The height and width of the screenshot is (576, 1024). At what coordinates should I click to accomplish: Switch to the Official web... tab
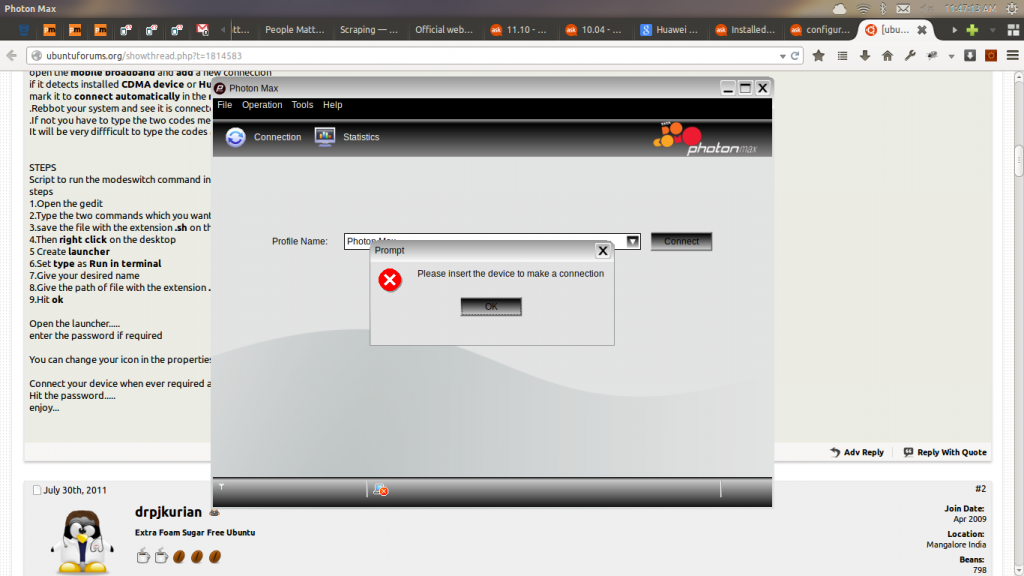tap(443, 29)
